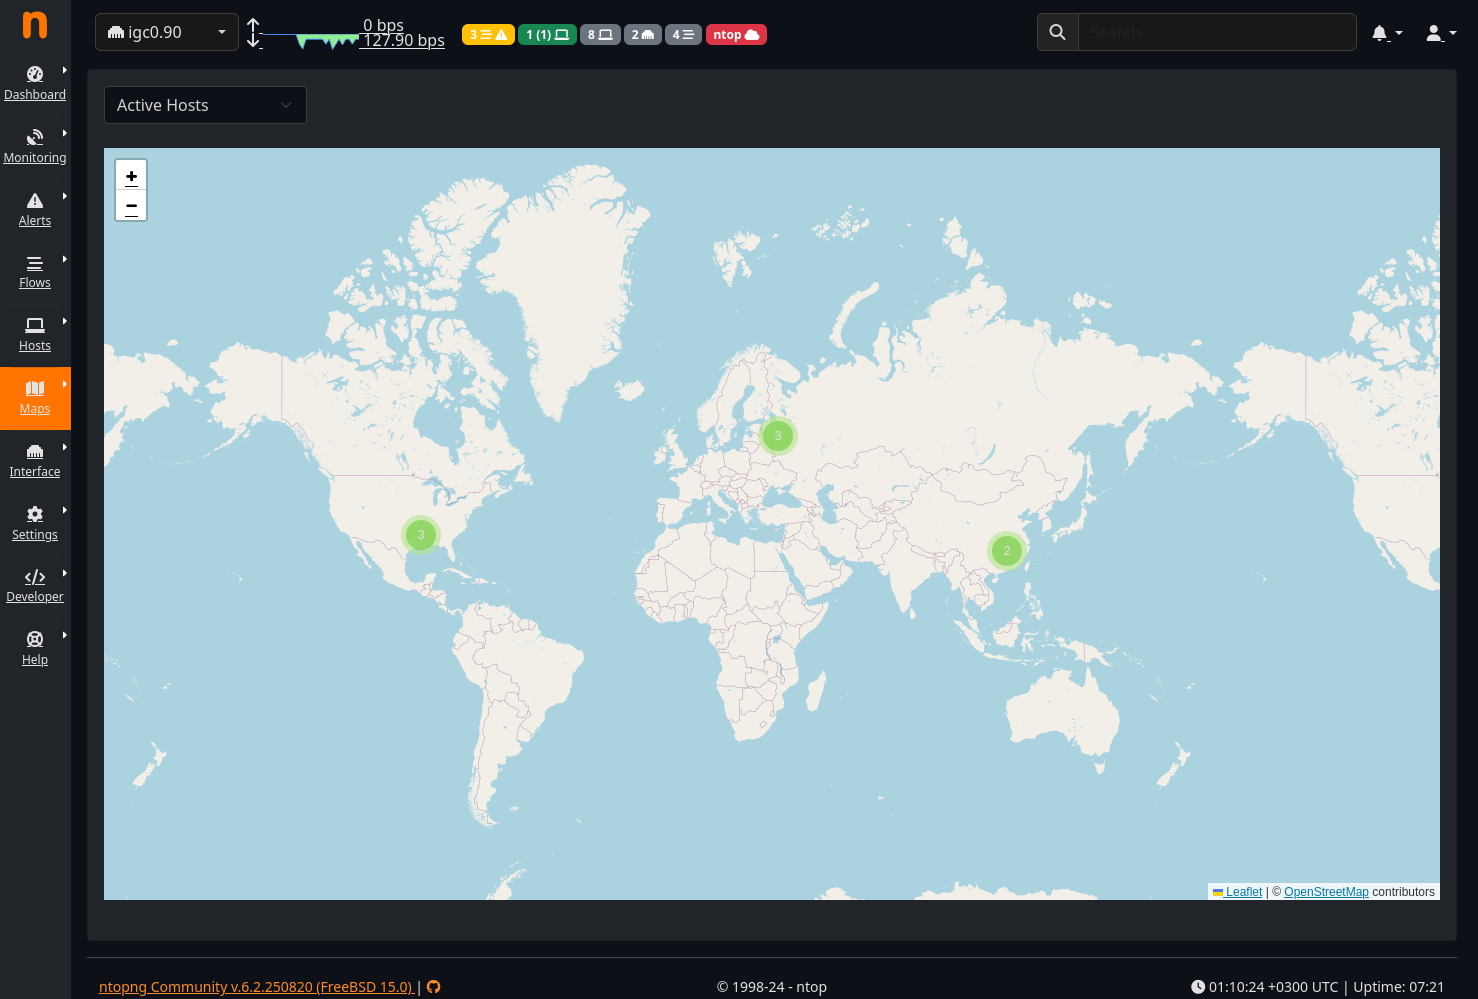Zoom in on the map
Image resolution: width=1478 pixels, height=999 pixels.
pyautogui.click(x=131, y=175)
